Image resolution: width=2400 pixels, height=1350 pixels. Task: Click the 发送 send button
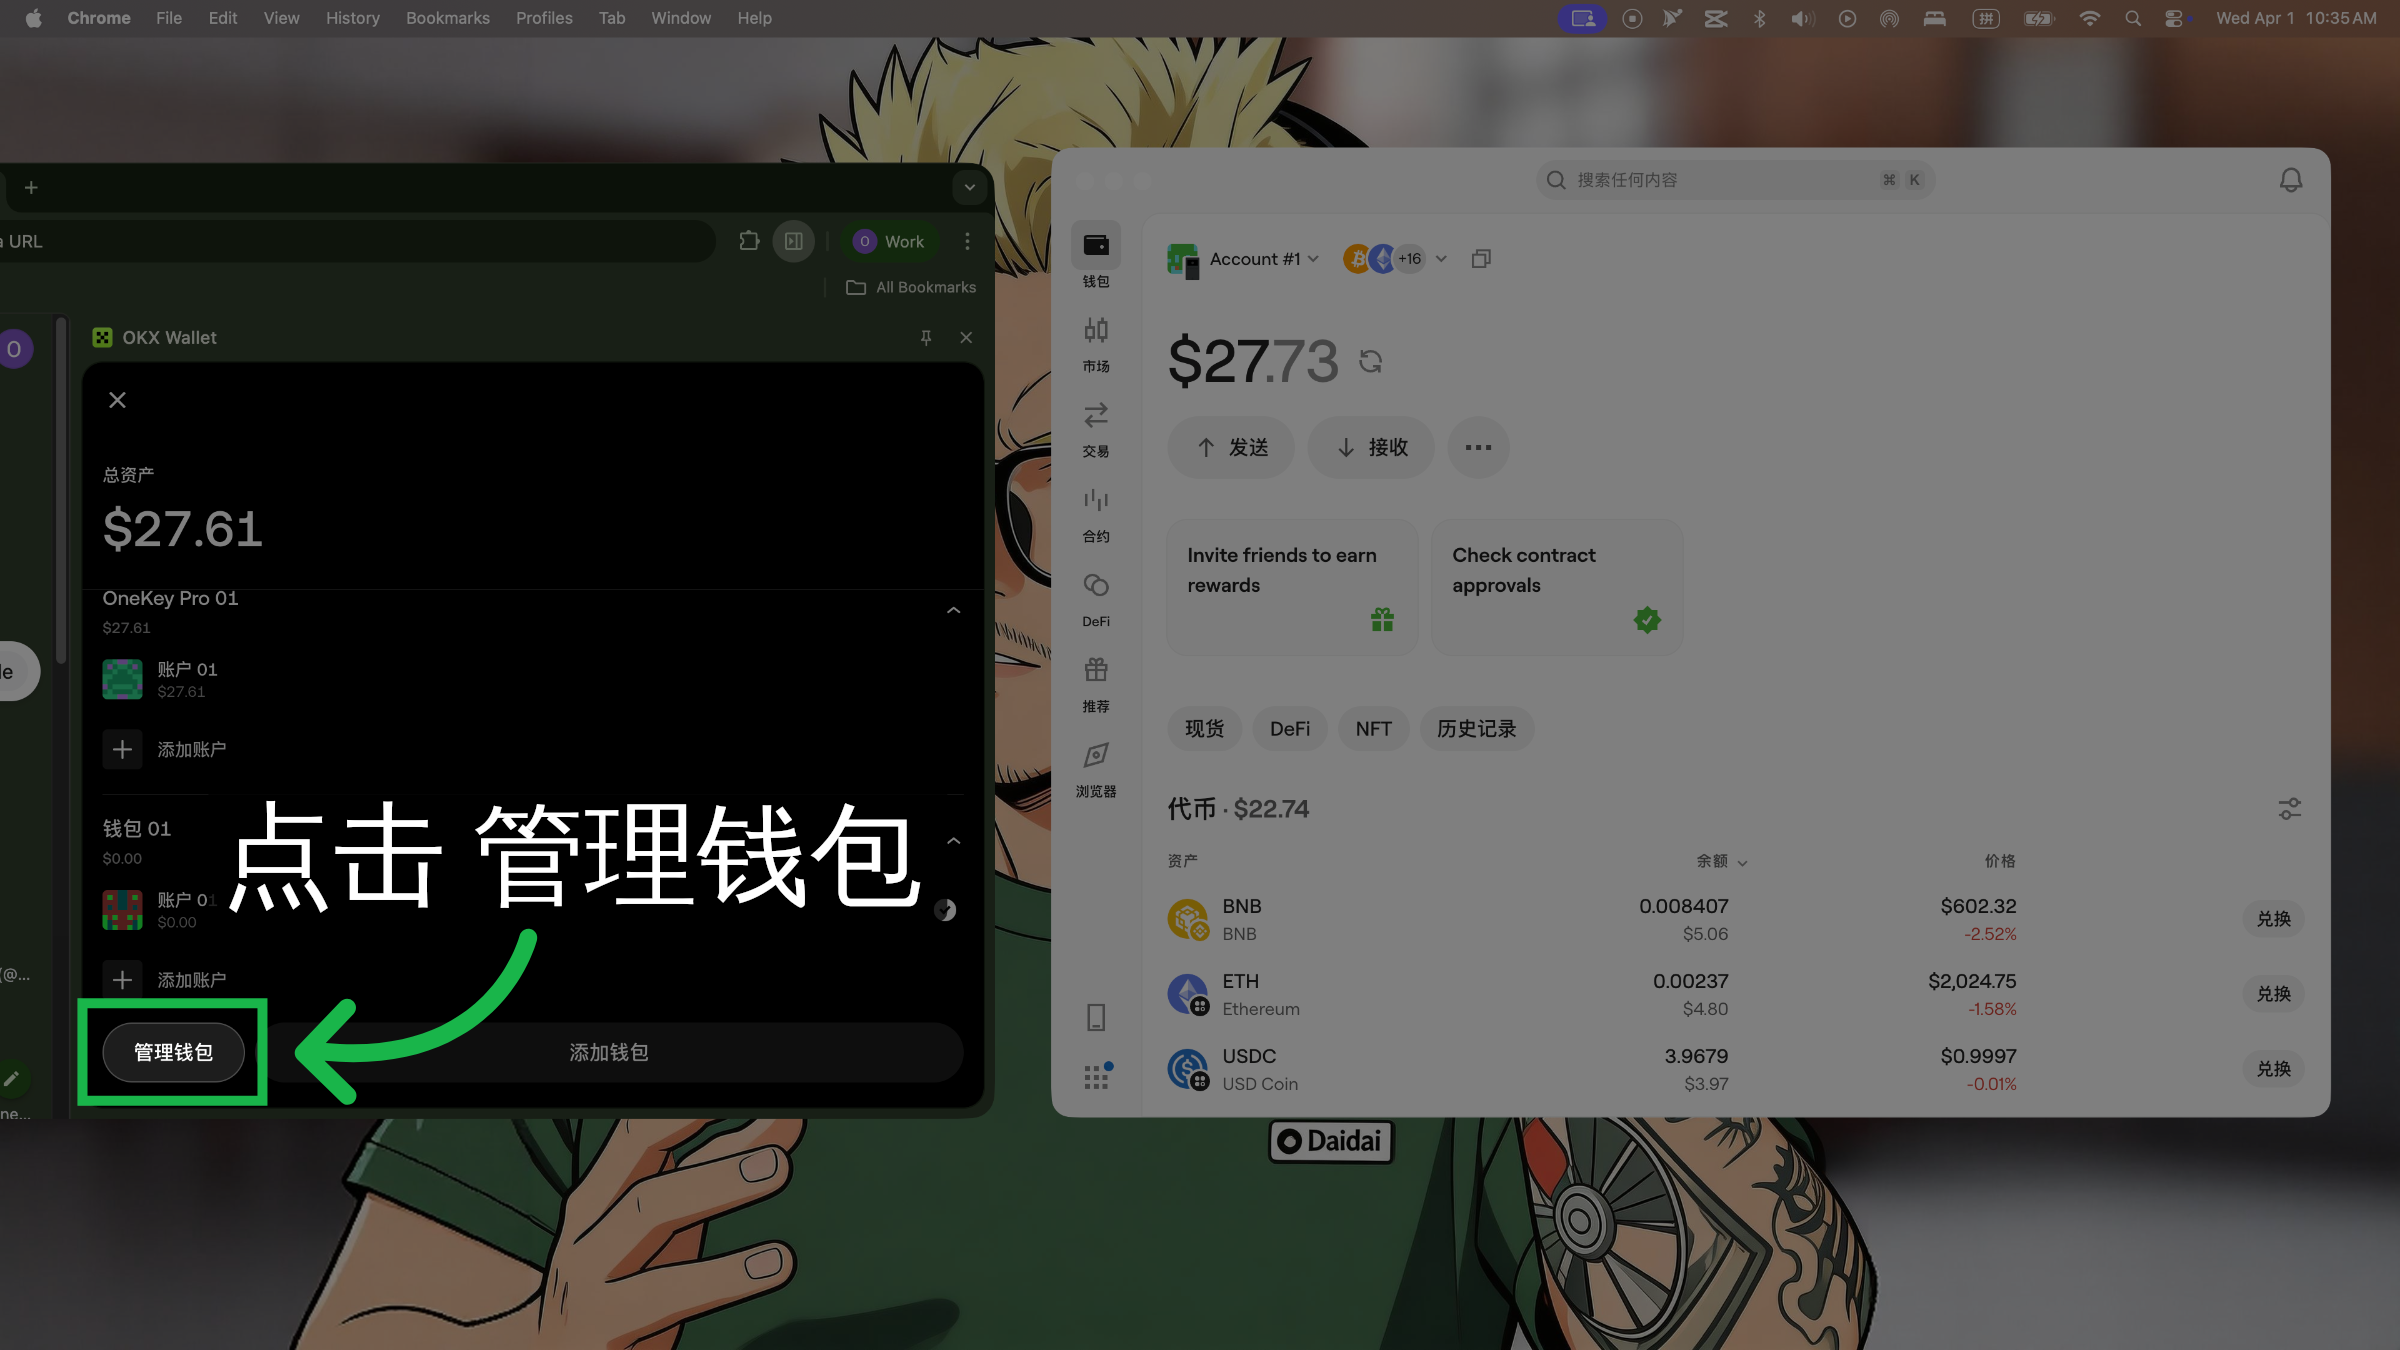pos(1231,447)
